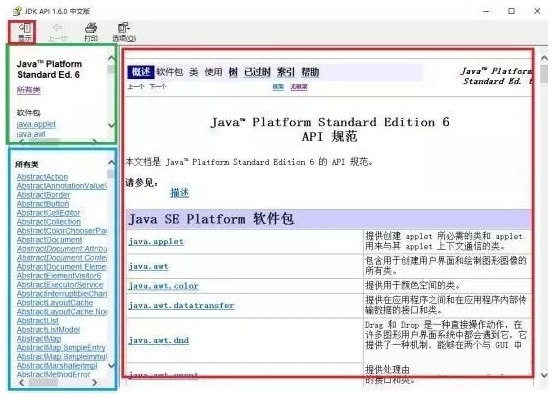The width and height of the screenshot is (558, 397).
Task: Open the AbstractColorChooserPanel class link
Action: click(x=62, y=231)
